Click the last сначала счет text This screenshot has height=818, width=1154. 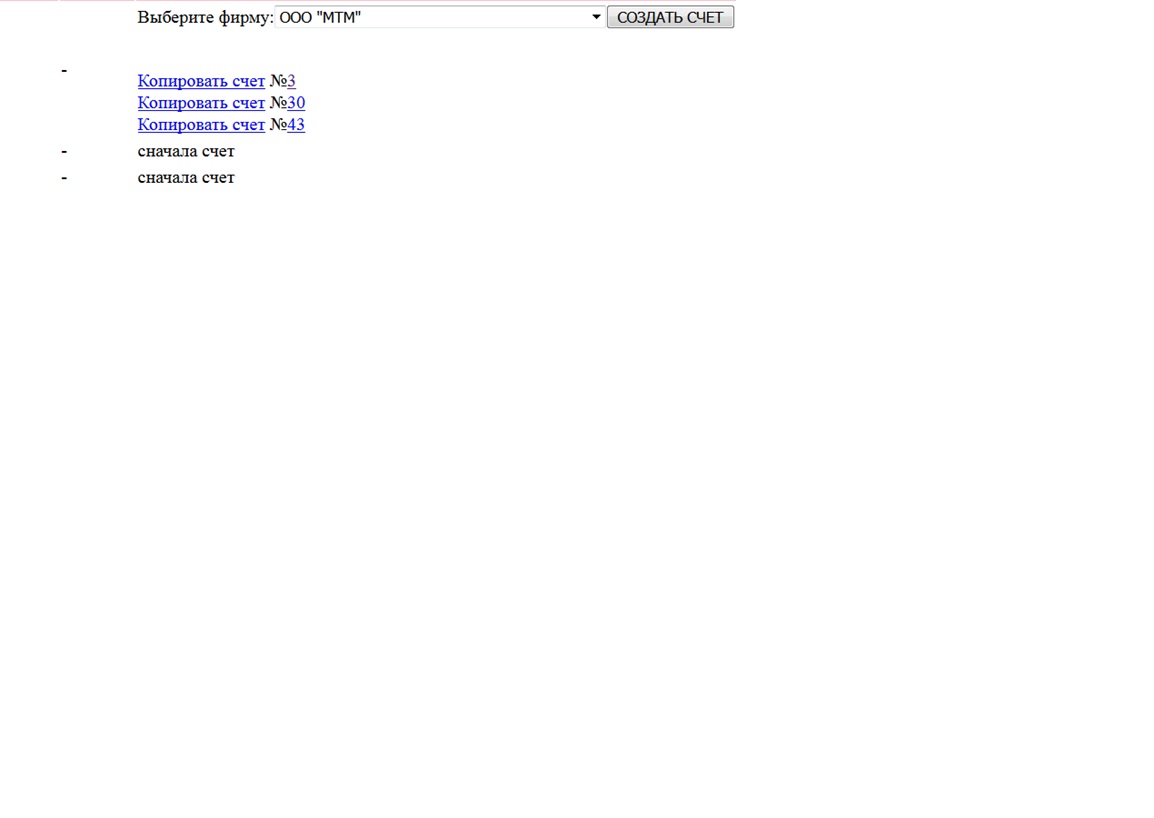(x=186, y=177)
